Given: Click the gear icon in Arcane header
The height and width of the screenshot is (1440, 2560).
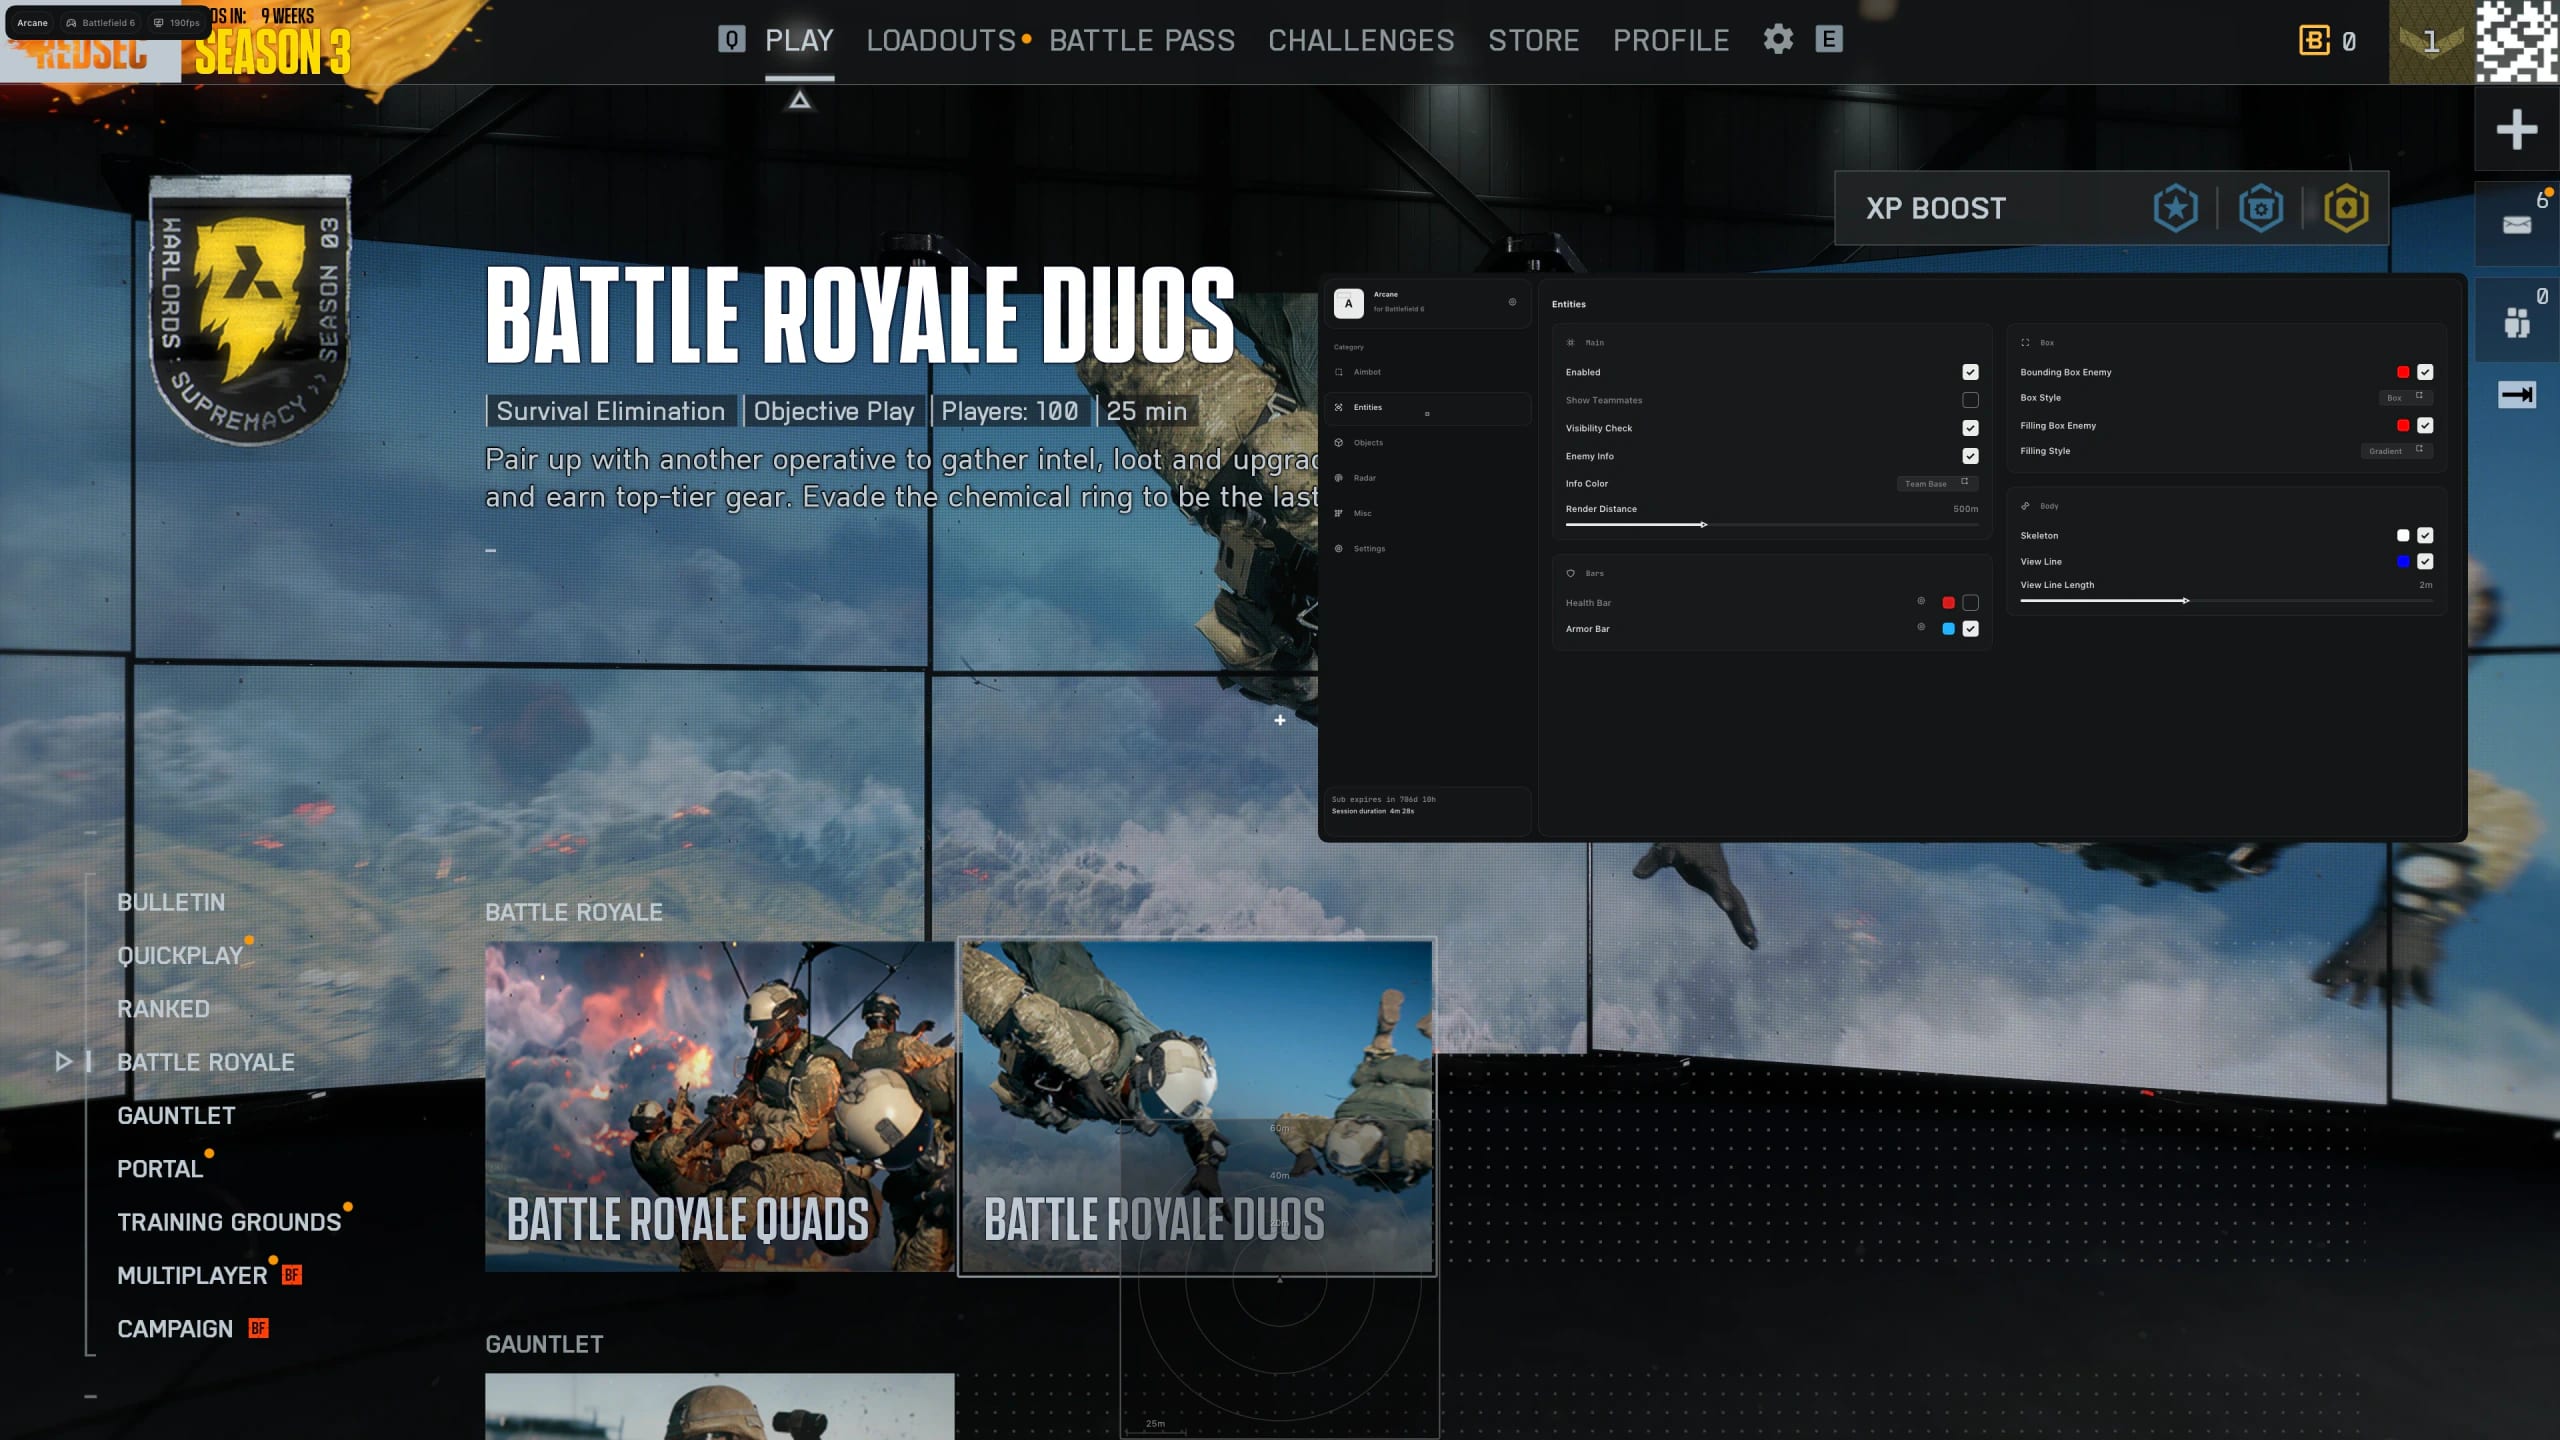Looking at the screenshot, I should [x=1512, y=302].
